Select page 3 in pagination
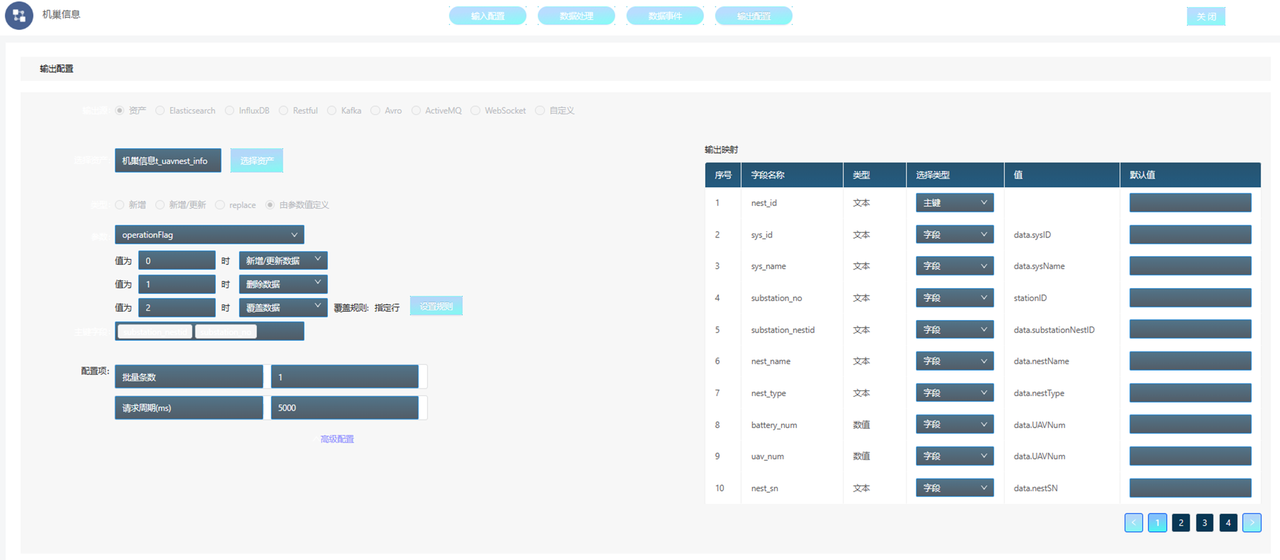Viewport: 1280px width, 560px height. tap(1205, 522)
